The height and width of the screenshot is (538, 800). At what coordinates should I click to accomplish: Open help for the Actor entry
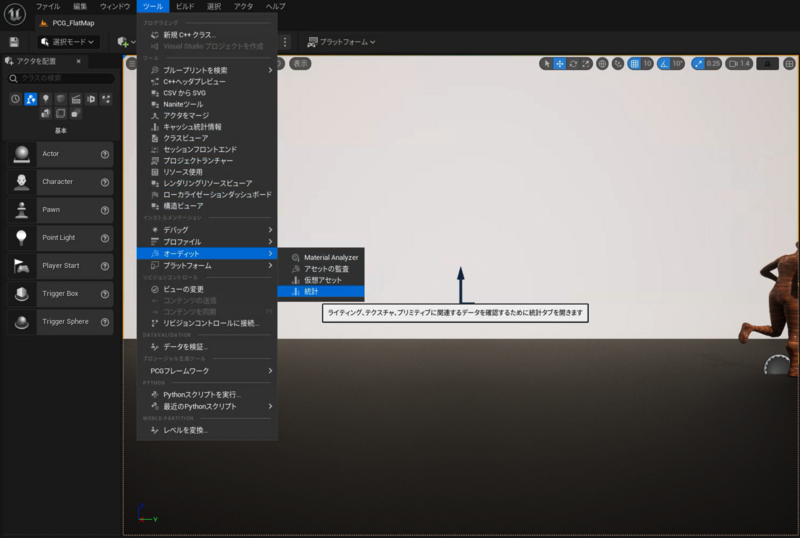(x=105, y=154)
